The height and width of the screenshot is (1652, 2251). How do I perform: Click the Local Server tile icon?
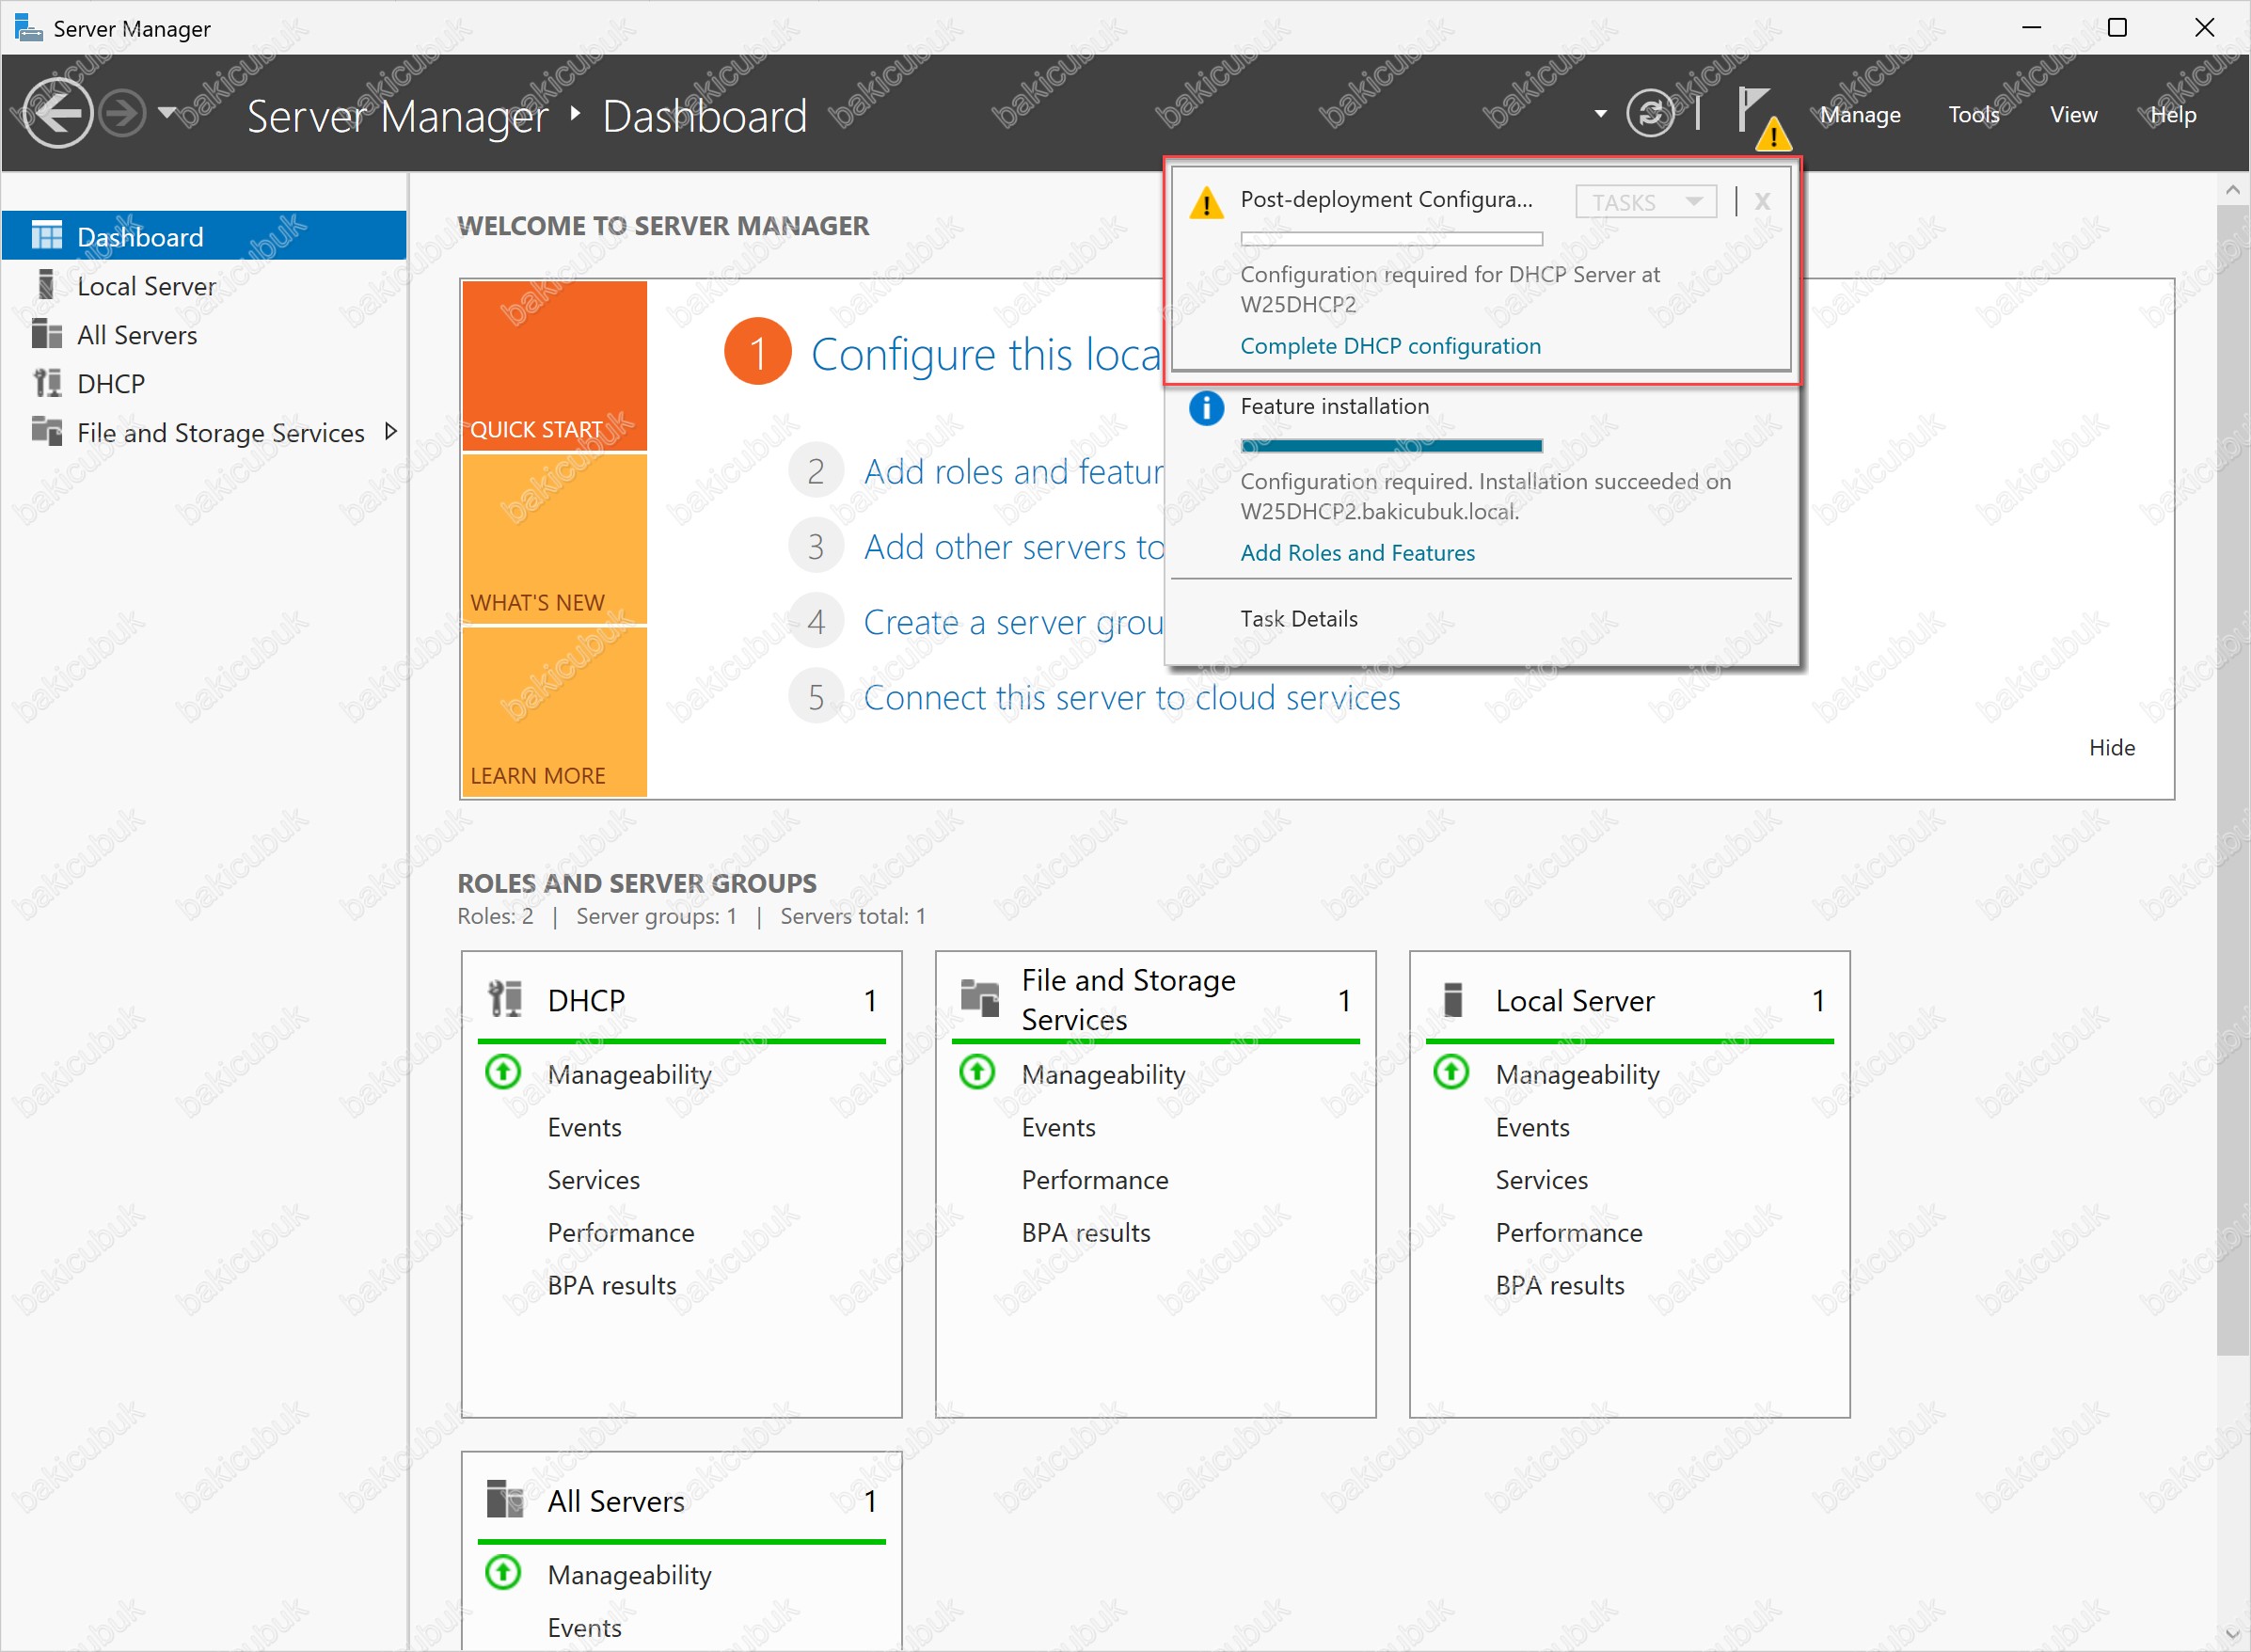pos(1453,999)
